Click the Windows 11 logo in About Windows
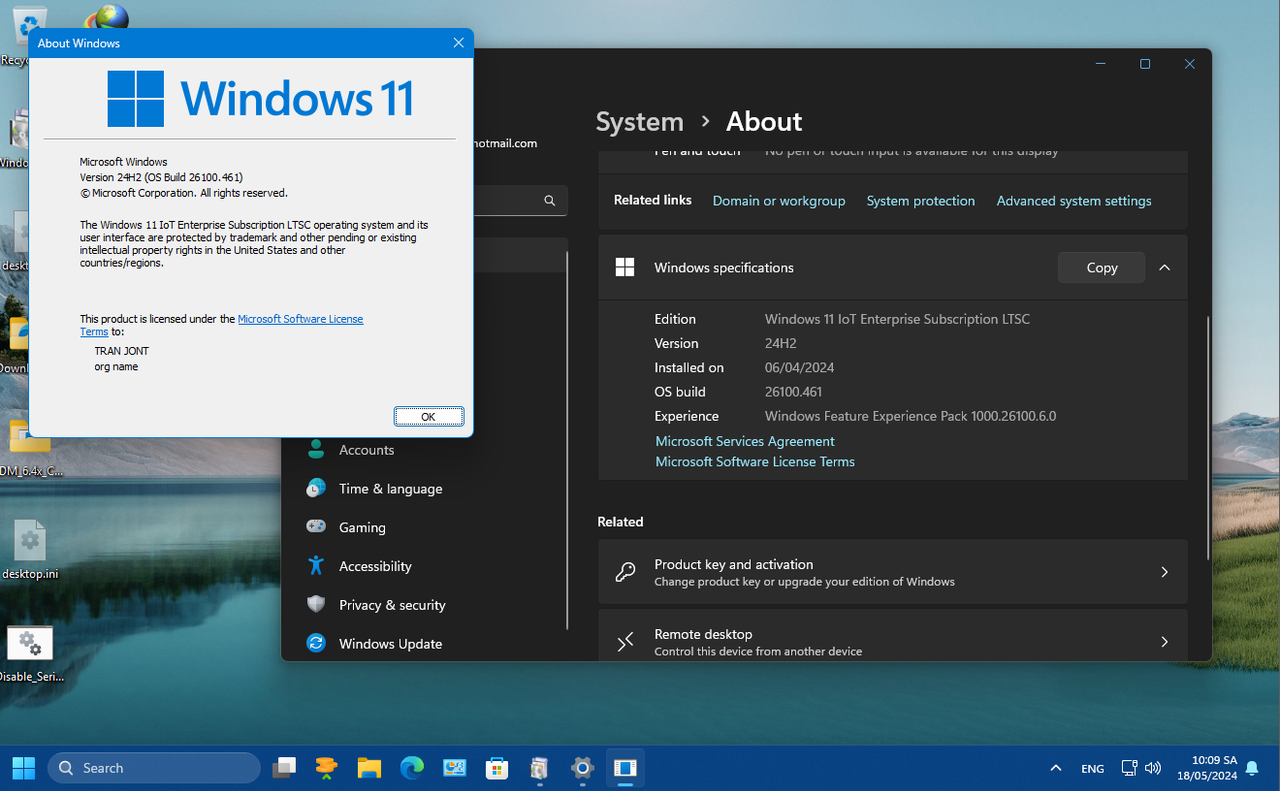The height and width of the screenshot is (791, 1280). coord(260,98)
